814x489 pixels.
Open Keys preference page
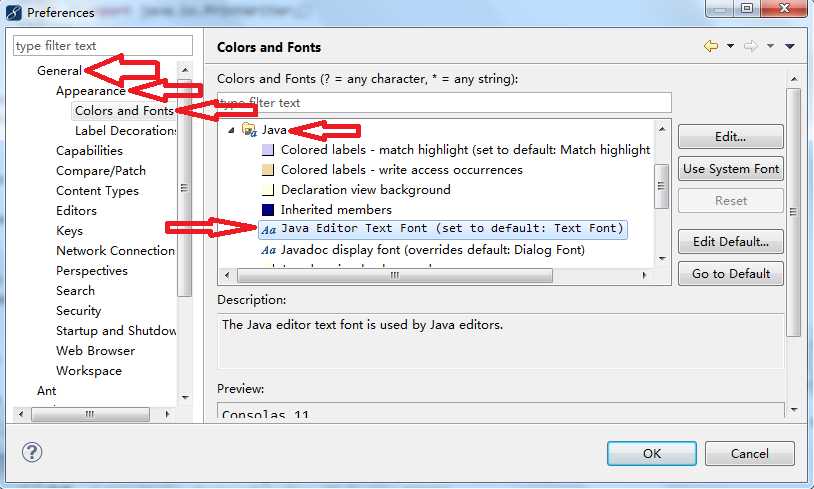(x=69, y=230)
